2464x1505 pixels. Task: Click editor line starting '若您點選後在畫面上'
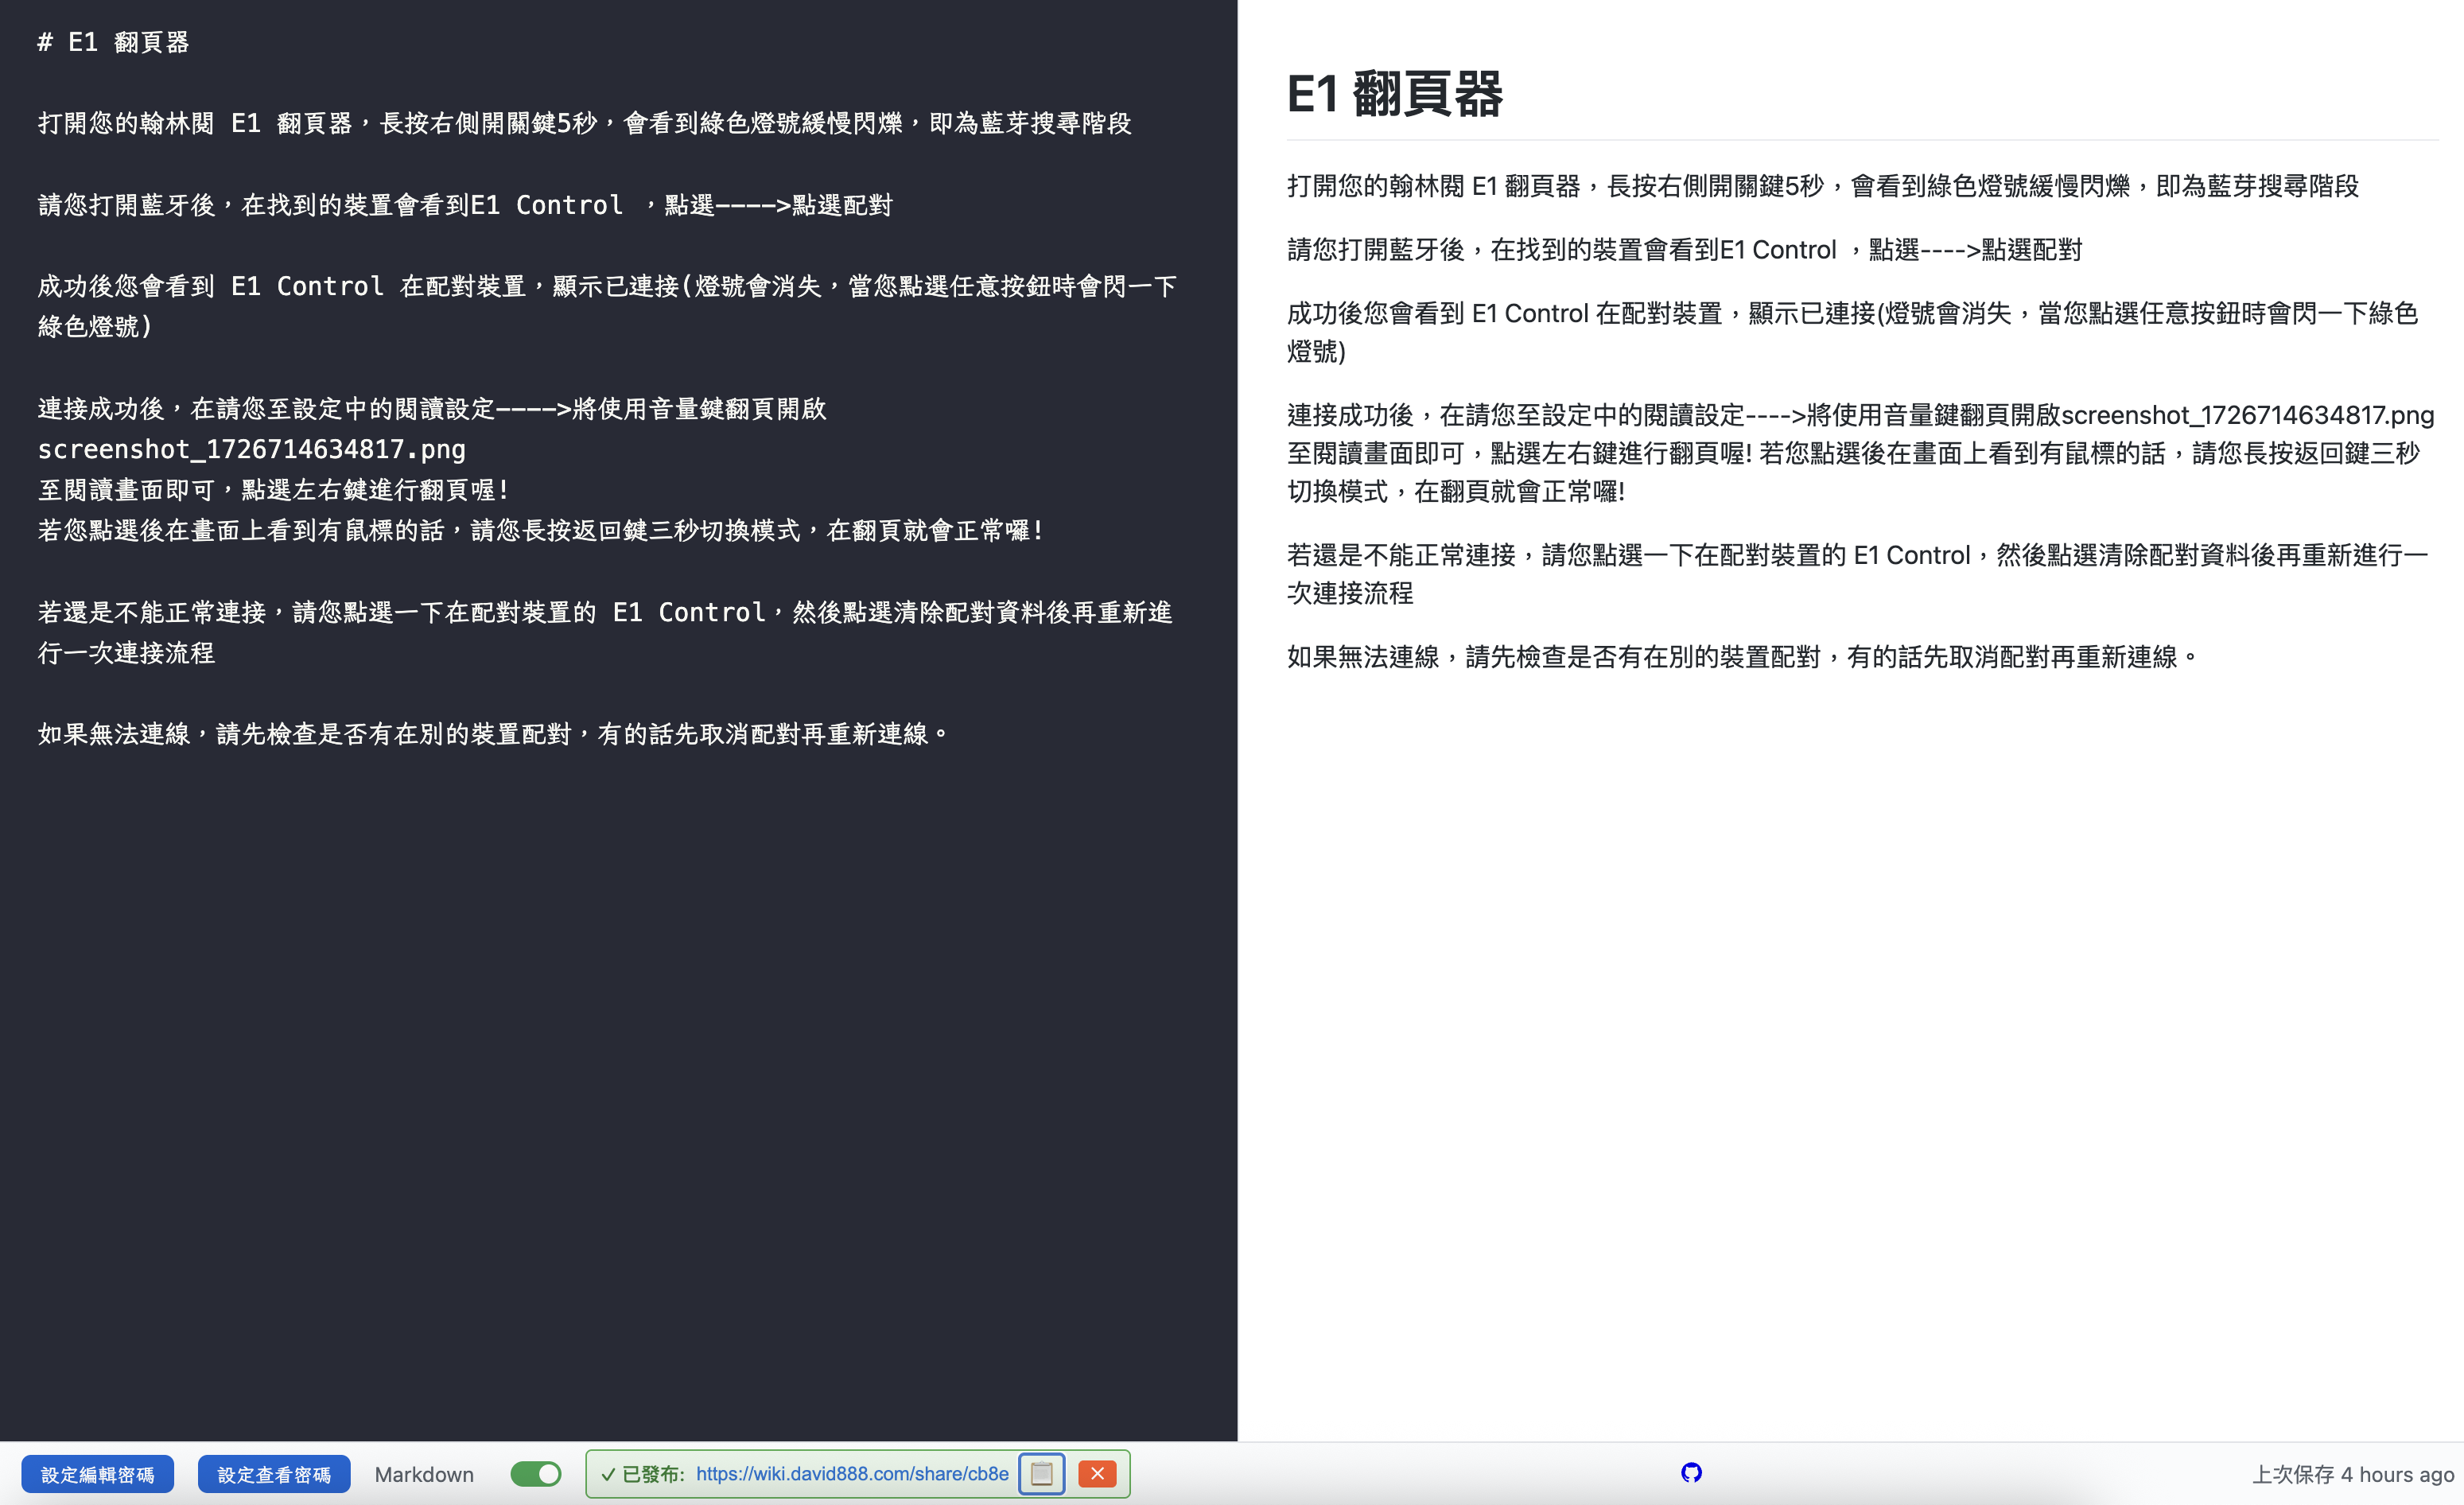(x=542, y=530)
